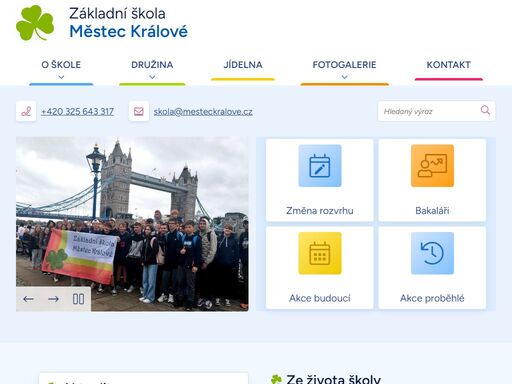
Task: Click the Akce proběhlé label
Action: tap(432, 298)
